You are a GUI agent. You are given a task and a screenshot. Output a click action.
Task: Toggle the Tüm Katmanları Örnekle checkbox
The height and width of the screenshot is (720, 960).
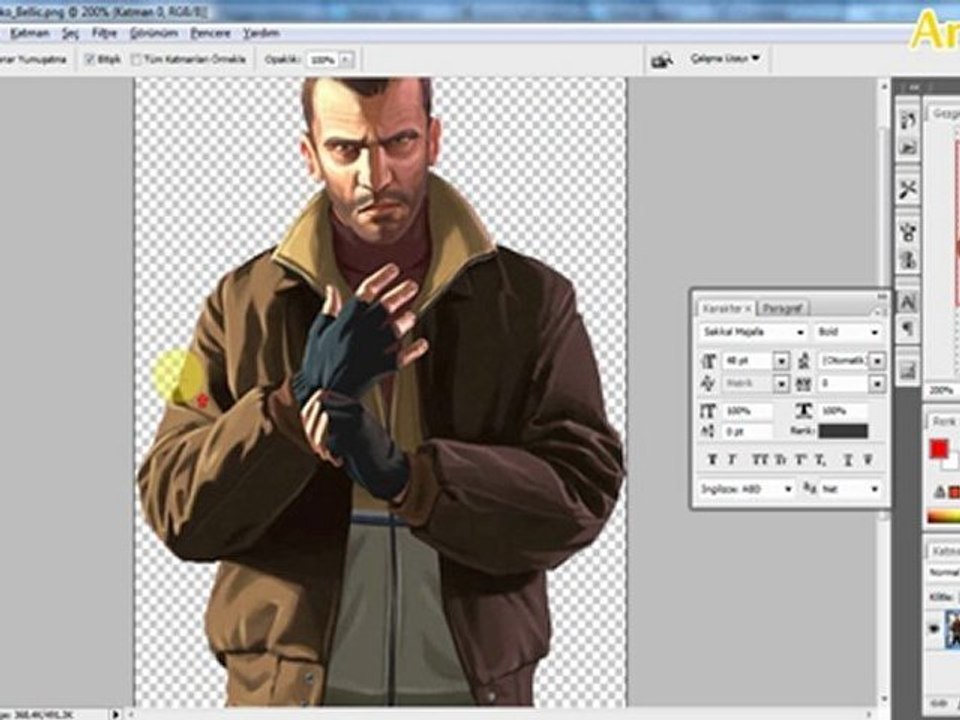(x=137, y=59)
